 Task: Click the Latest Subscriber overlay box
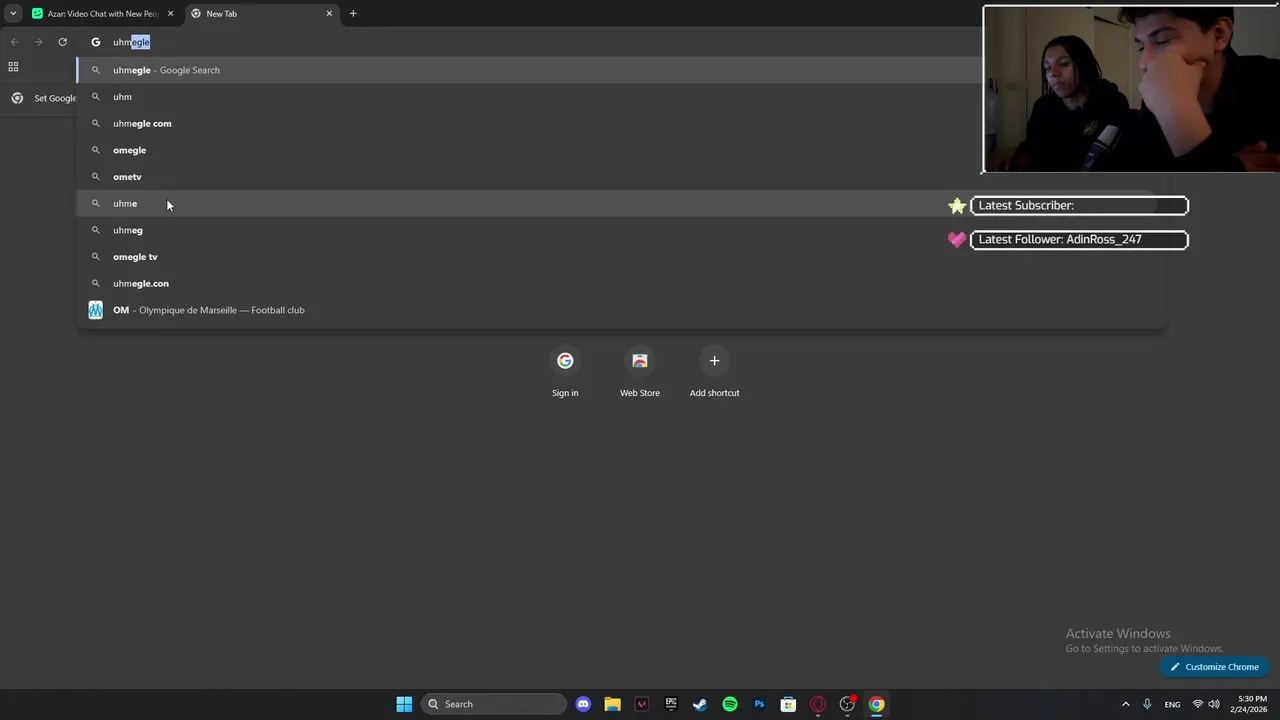click(1079, 205)
